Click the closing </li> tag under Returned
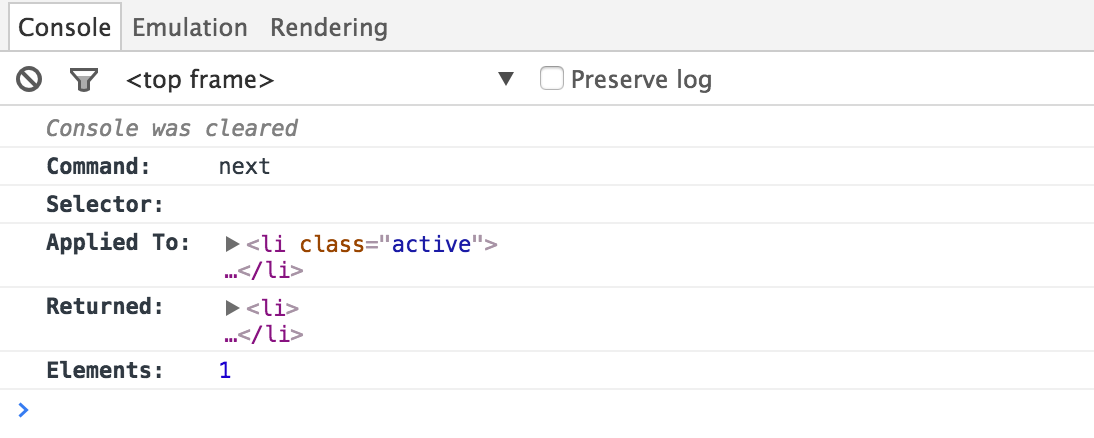The image size is (1094, 438). point(270,334)
